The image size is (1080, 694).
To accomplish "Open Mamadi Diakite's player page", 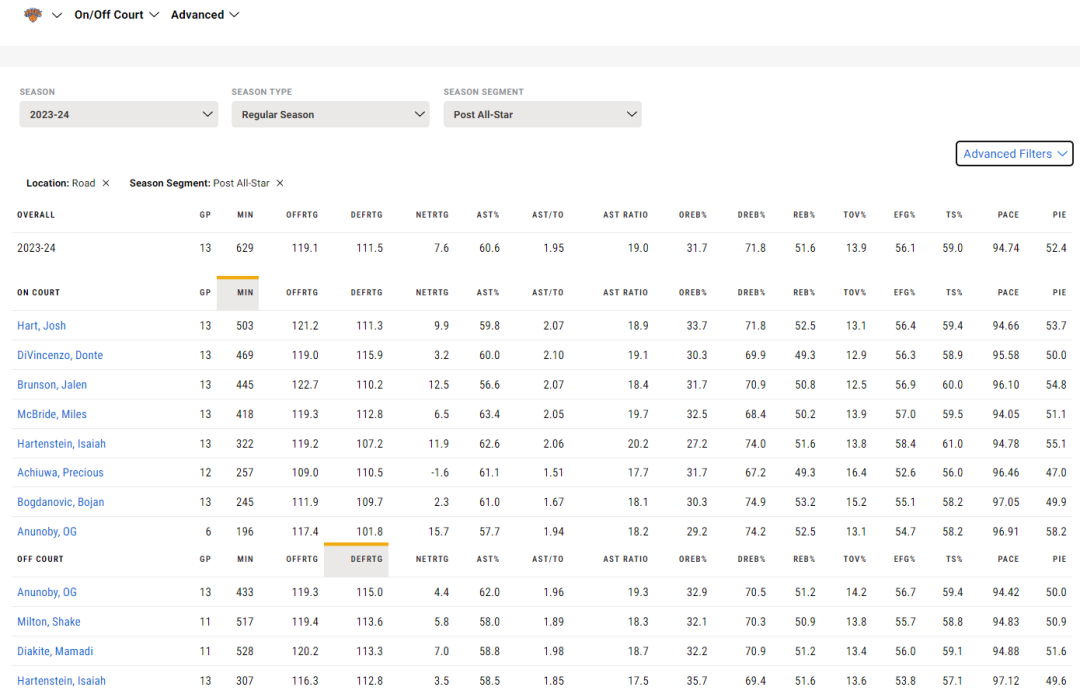I will (55, 651).
